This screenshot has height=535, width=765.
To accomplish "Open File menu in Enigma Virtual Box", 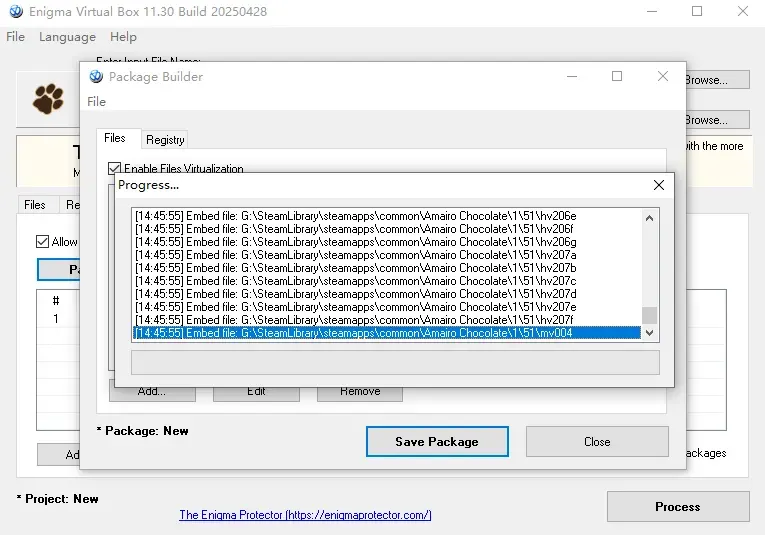I will (x=15, y=37).
